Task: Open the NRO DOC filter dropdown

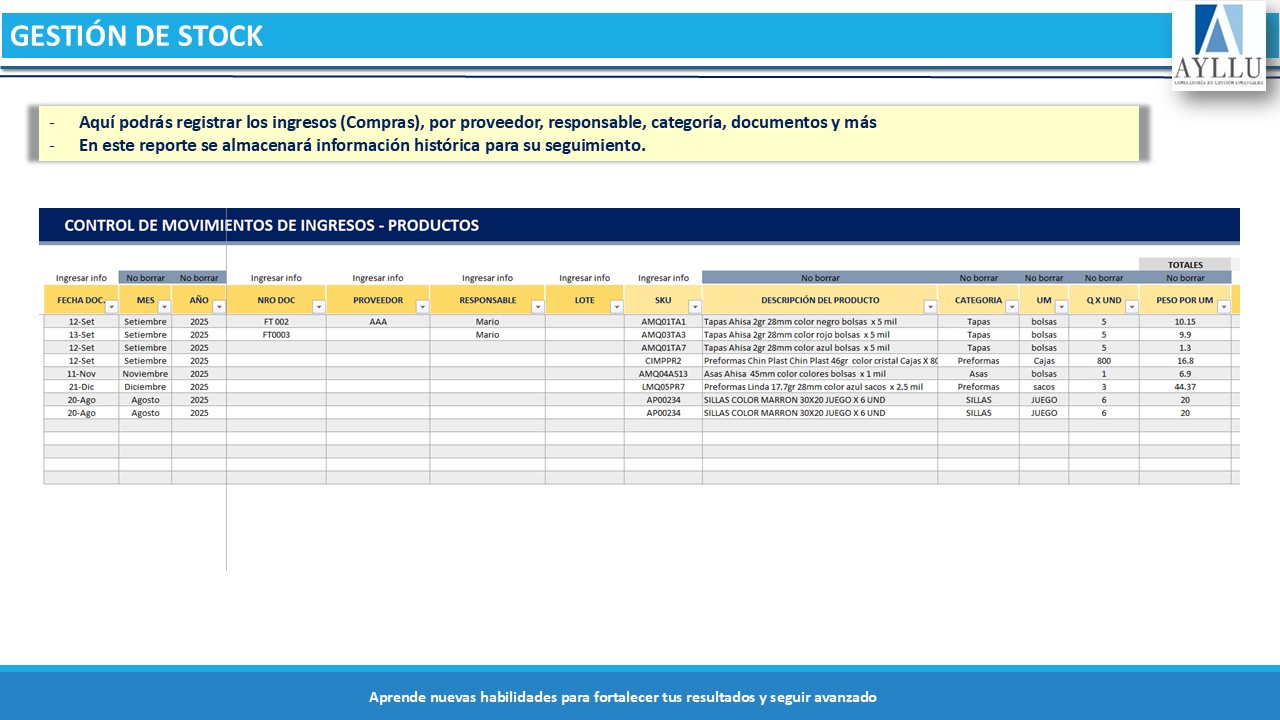Action: (x=318, y=307)
